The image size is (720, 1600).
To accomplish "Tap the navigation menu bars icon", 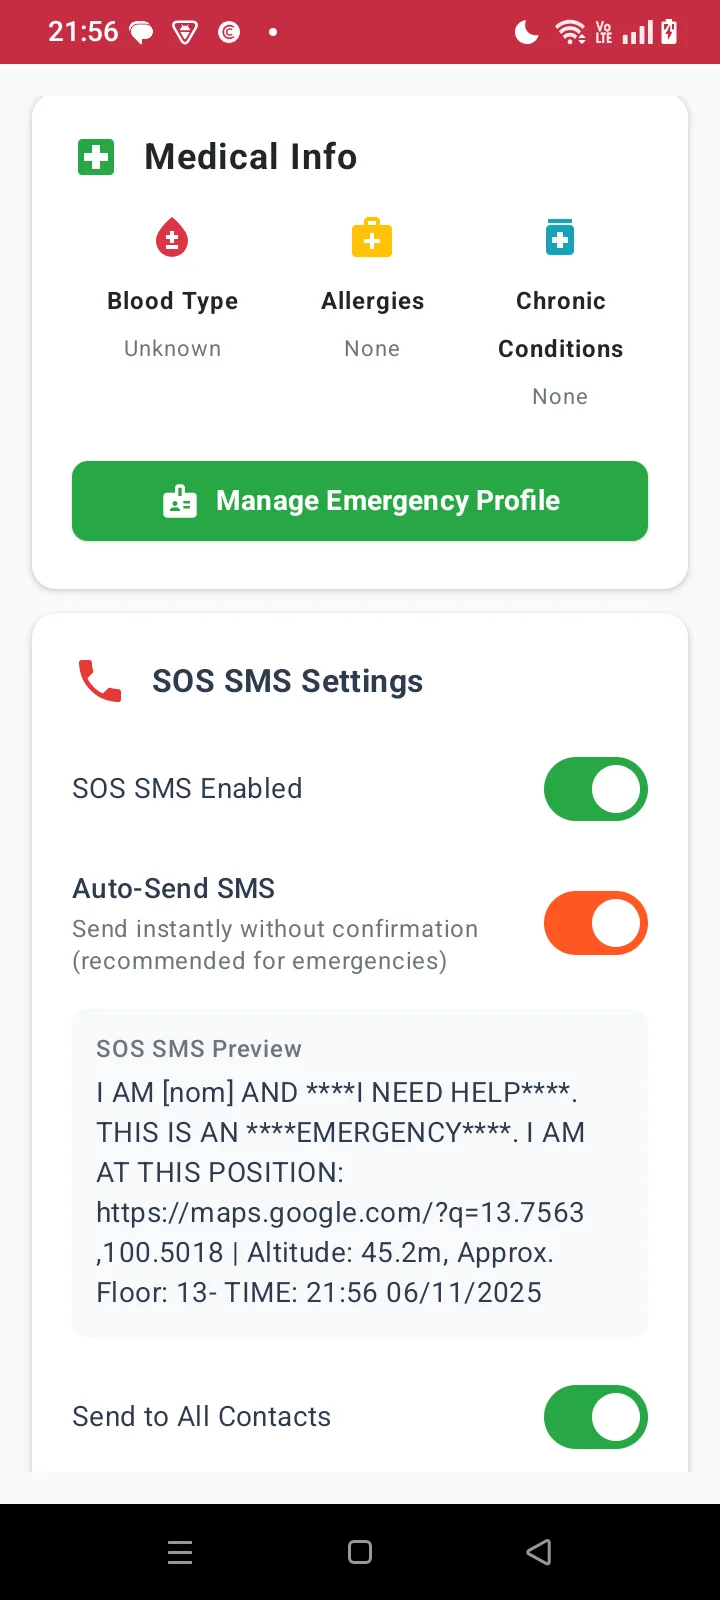I will click(180, 1552).
